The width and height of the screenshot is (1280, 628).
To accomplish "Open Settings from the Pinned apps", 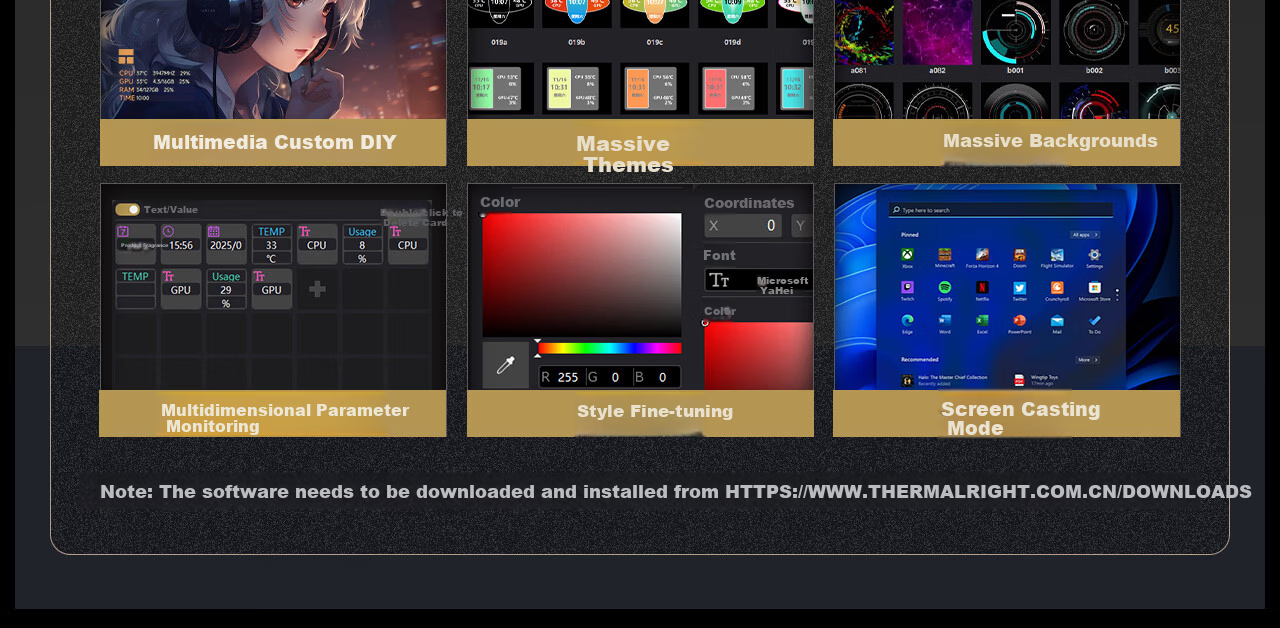I will [1094, 257].
